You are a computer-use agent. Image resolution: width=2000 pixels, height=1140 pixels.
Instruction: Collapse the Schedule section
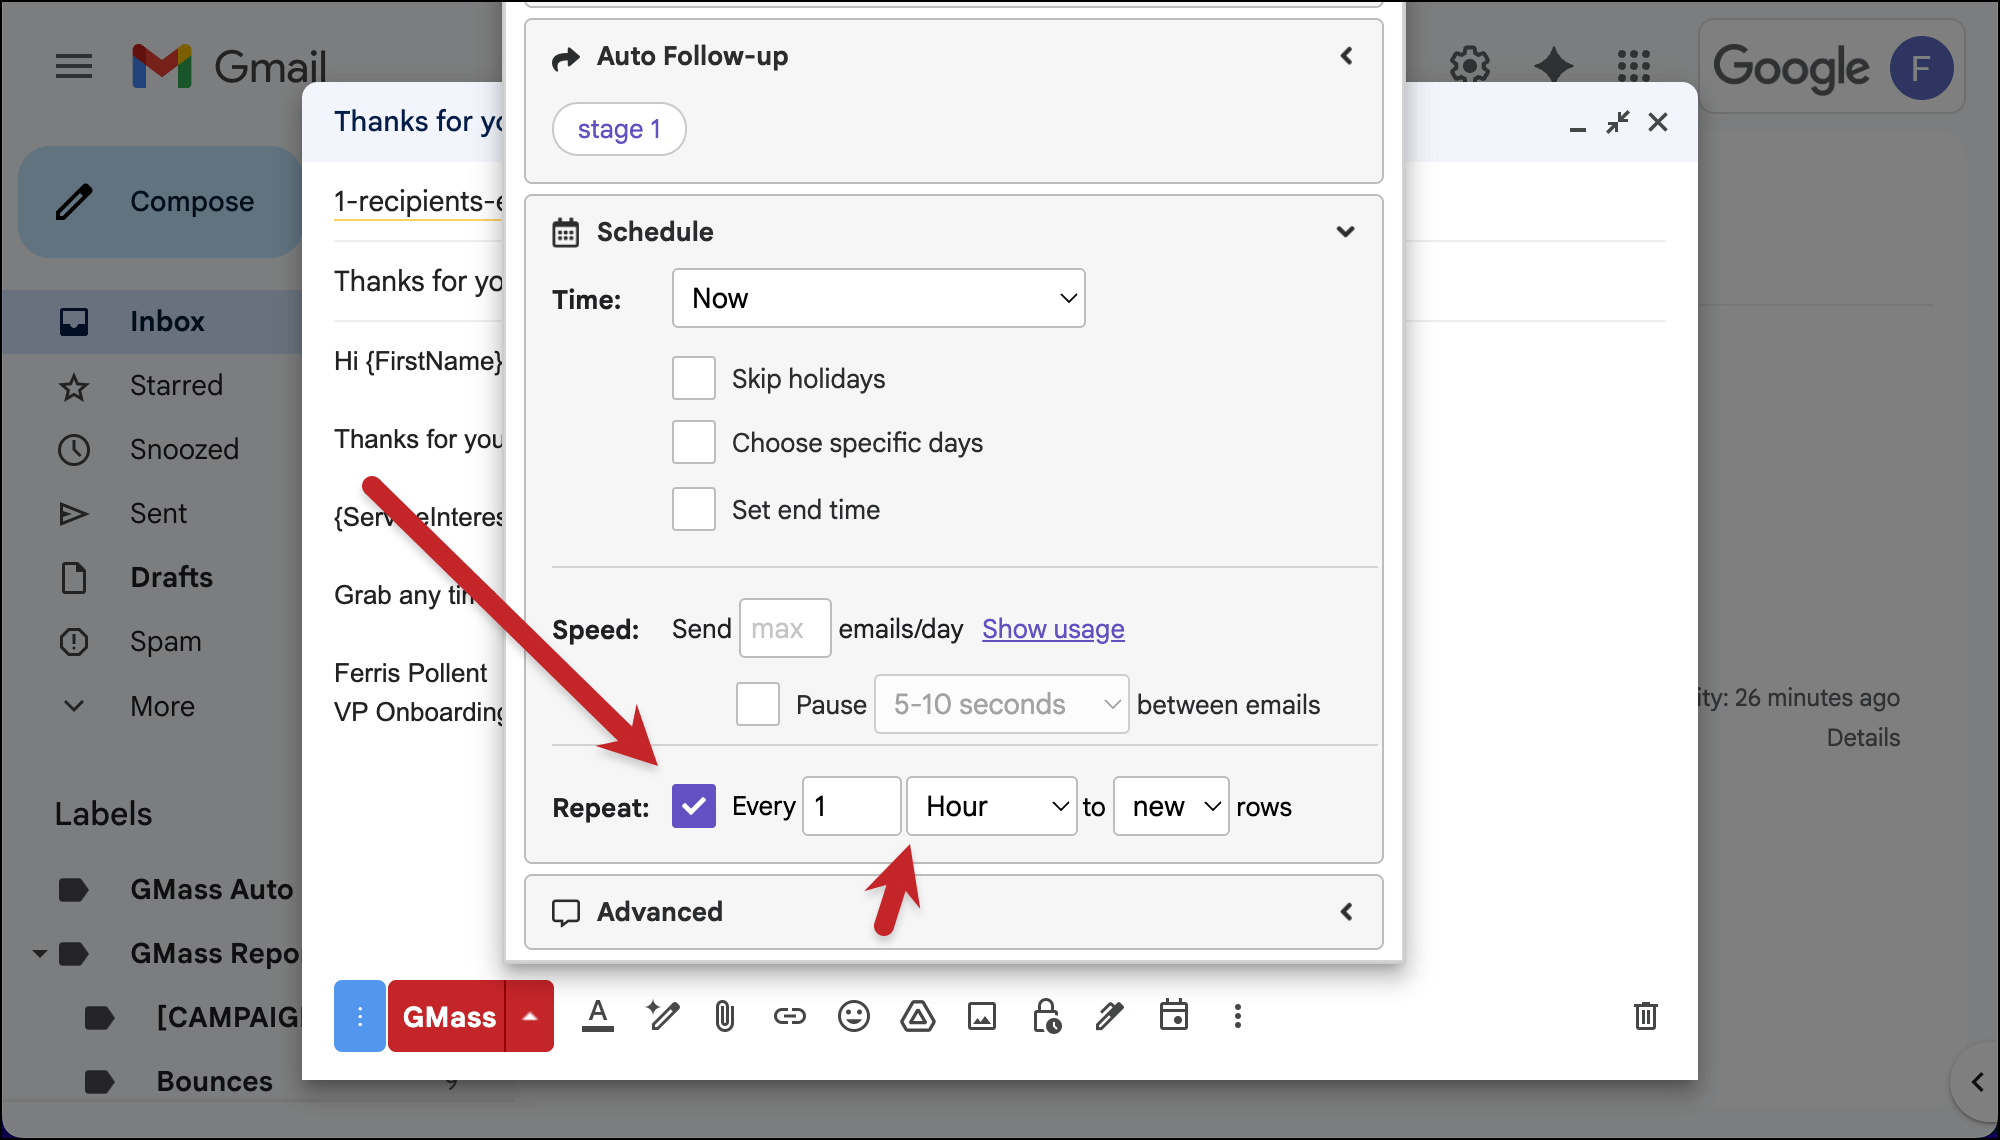pyautogui.click(x=1345, y=231)
